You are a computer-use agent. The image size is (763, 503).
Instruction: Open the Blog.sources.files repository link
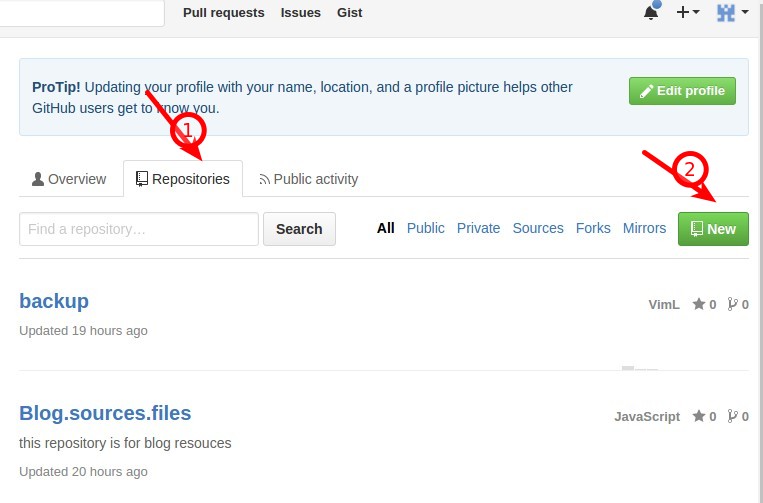point(105,413)
